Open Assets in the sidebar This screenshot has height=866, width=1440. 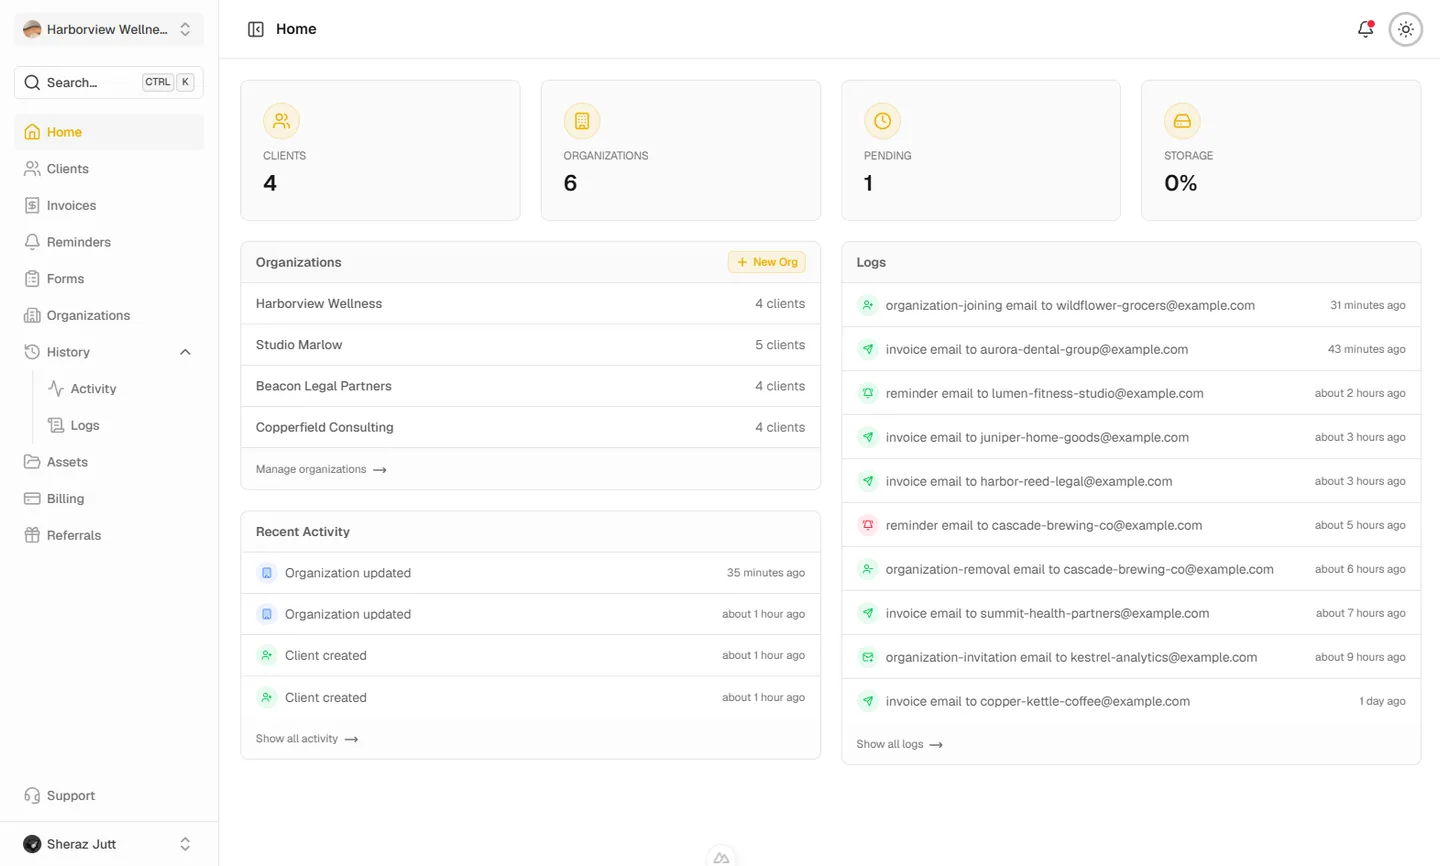[108, 462]
